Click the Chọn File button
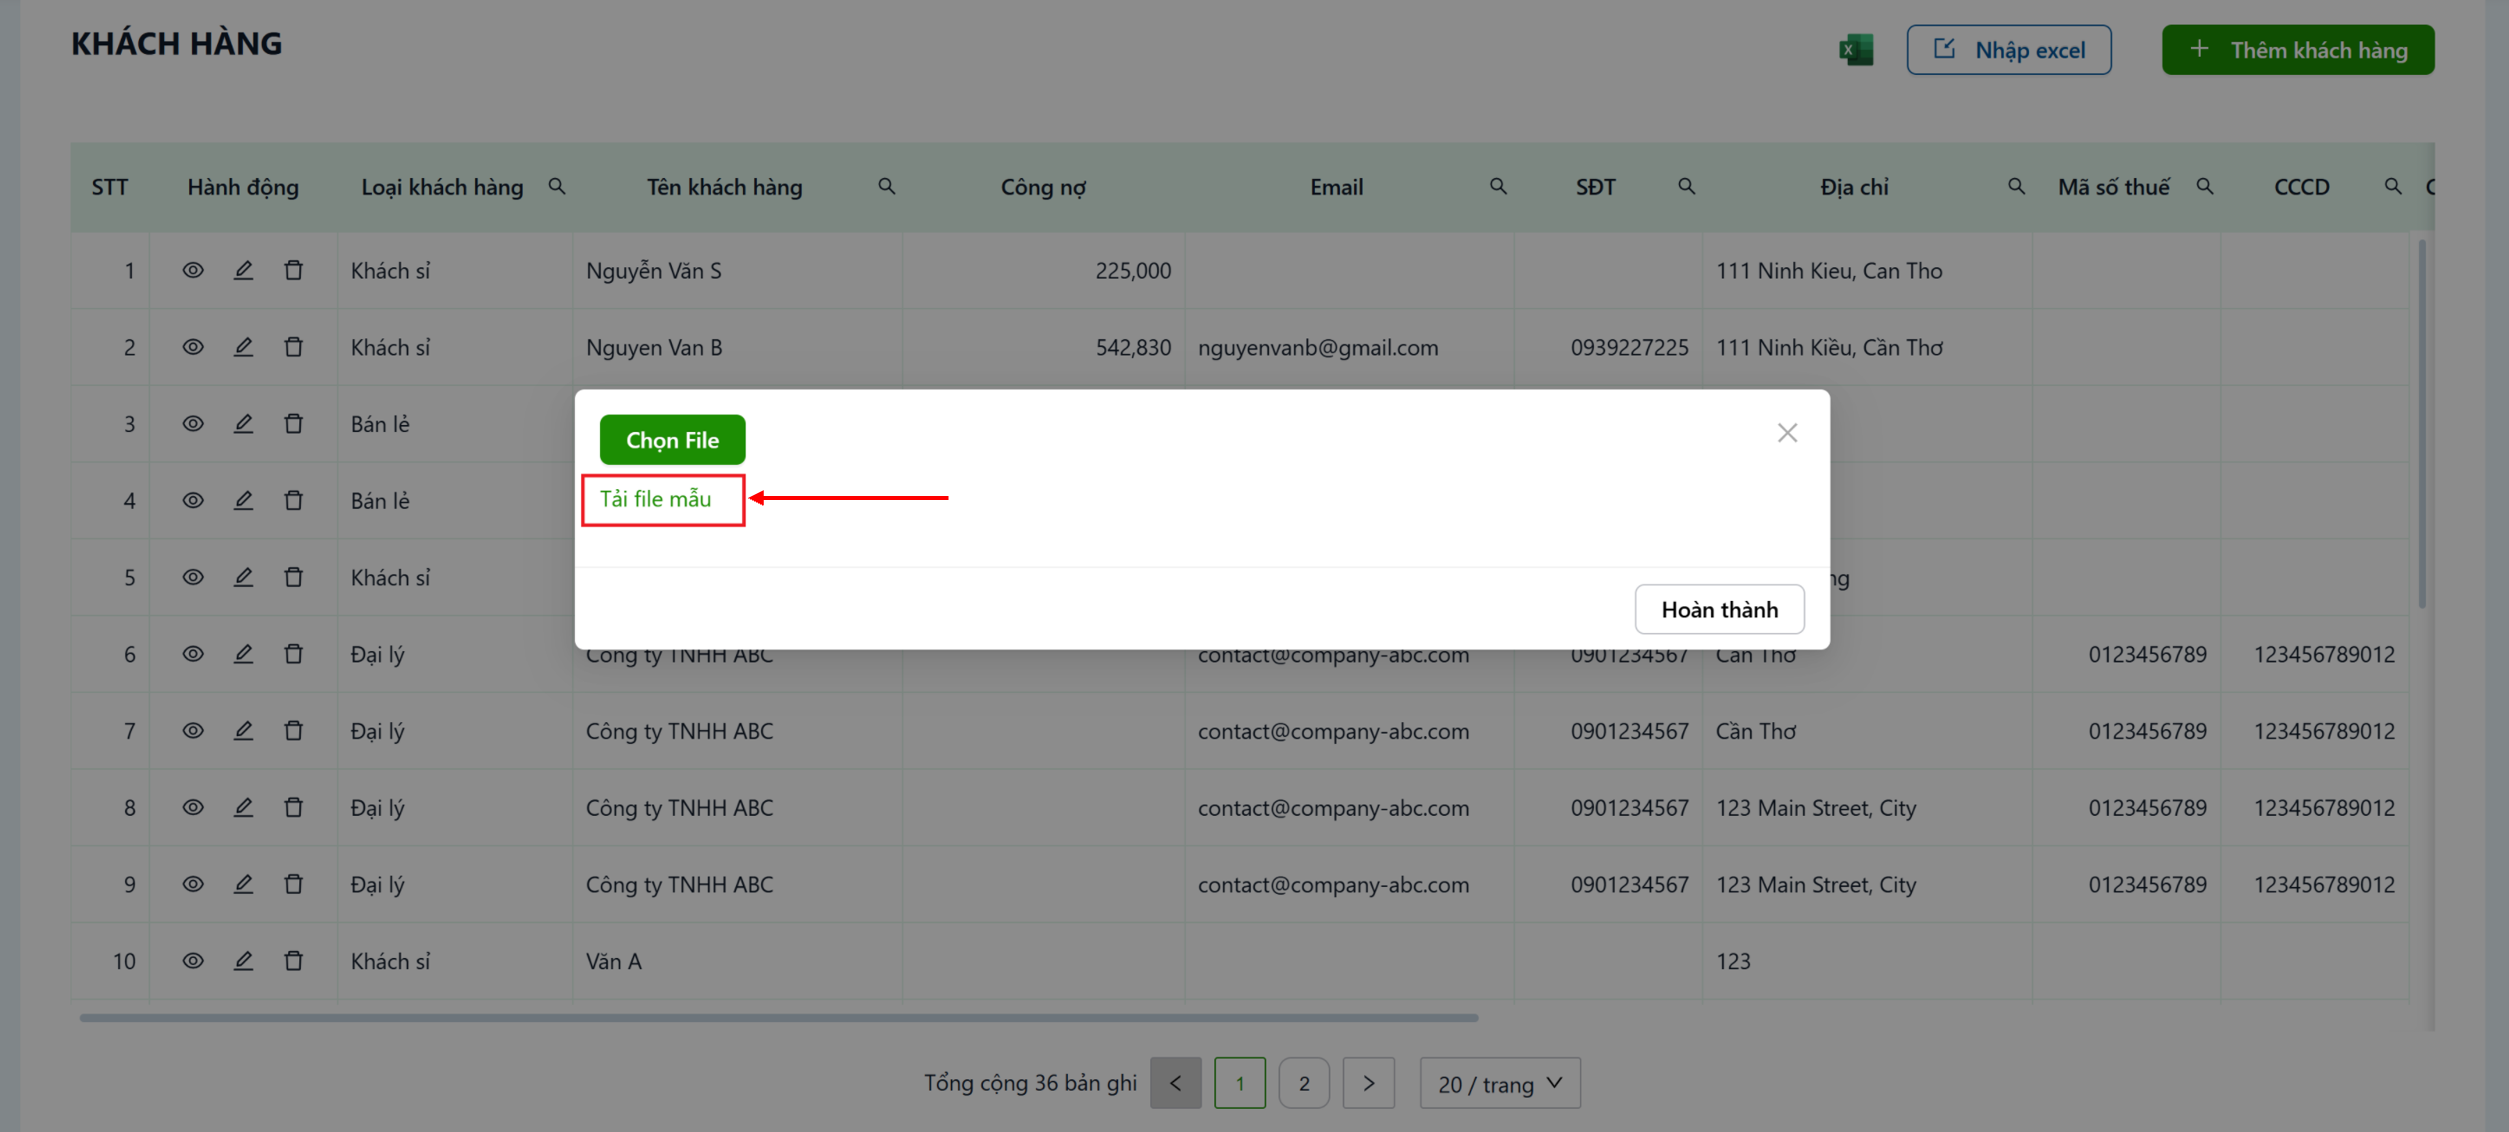Screen dimensions: 2509x1132 click(673, 440)
